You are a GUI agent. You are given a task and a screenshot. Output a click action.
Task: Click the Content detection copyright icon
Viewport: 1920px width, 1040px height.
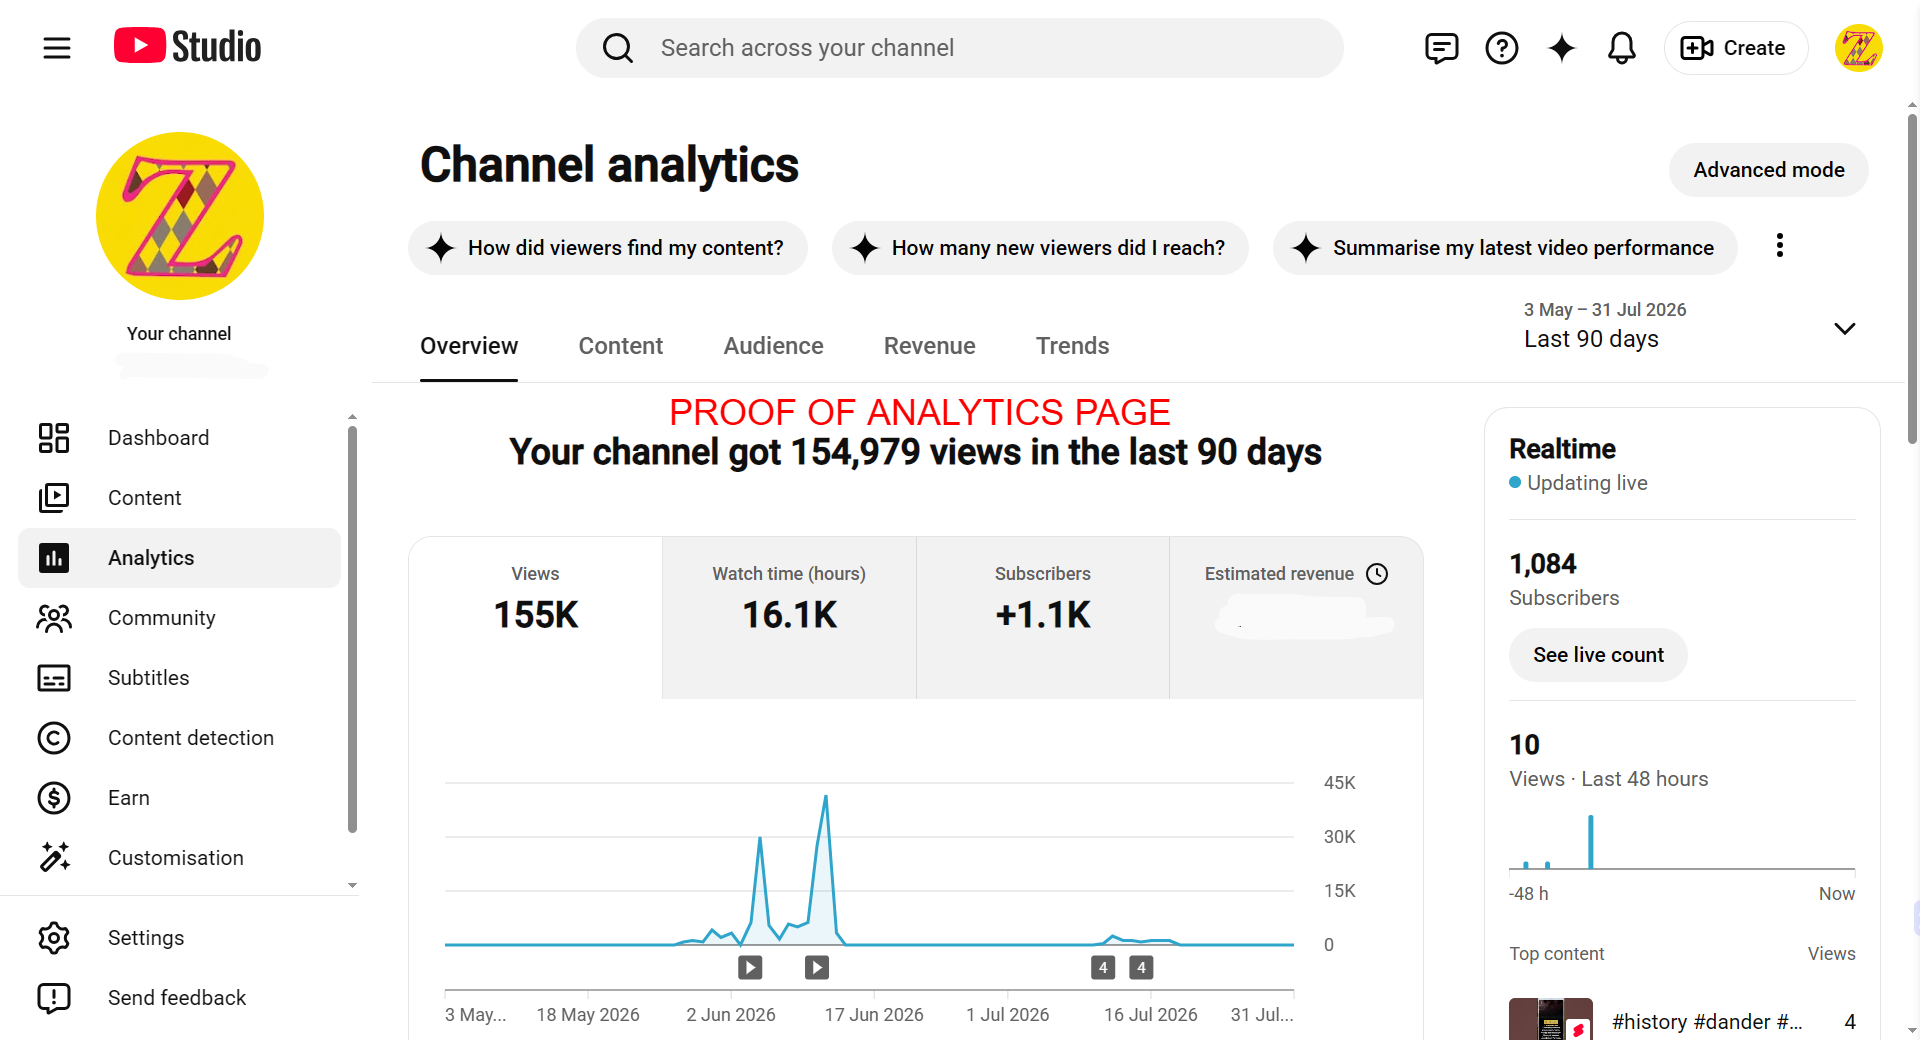(x=54, y=738)
